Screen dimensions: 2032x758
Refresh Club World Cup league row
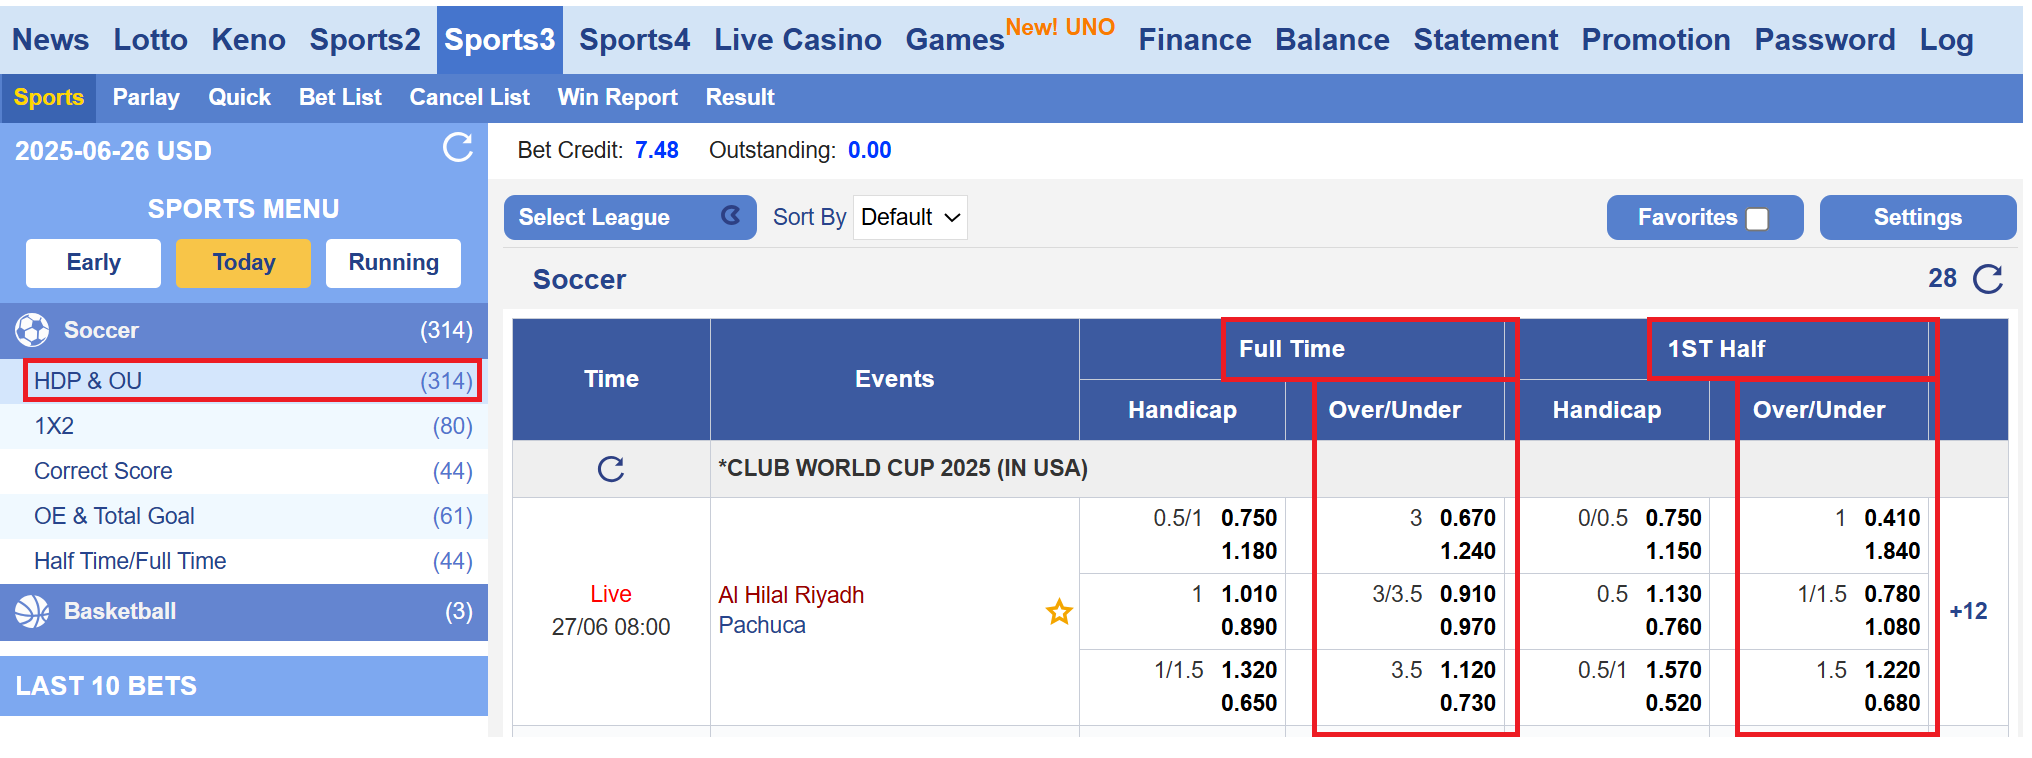[611, 469]
